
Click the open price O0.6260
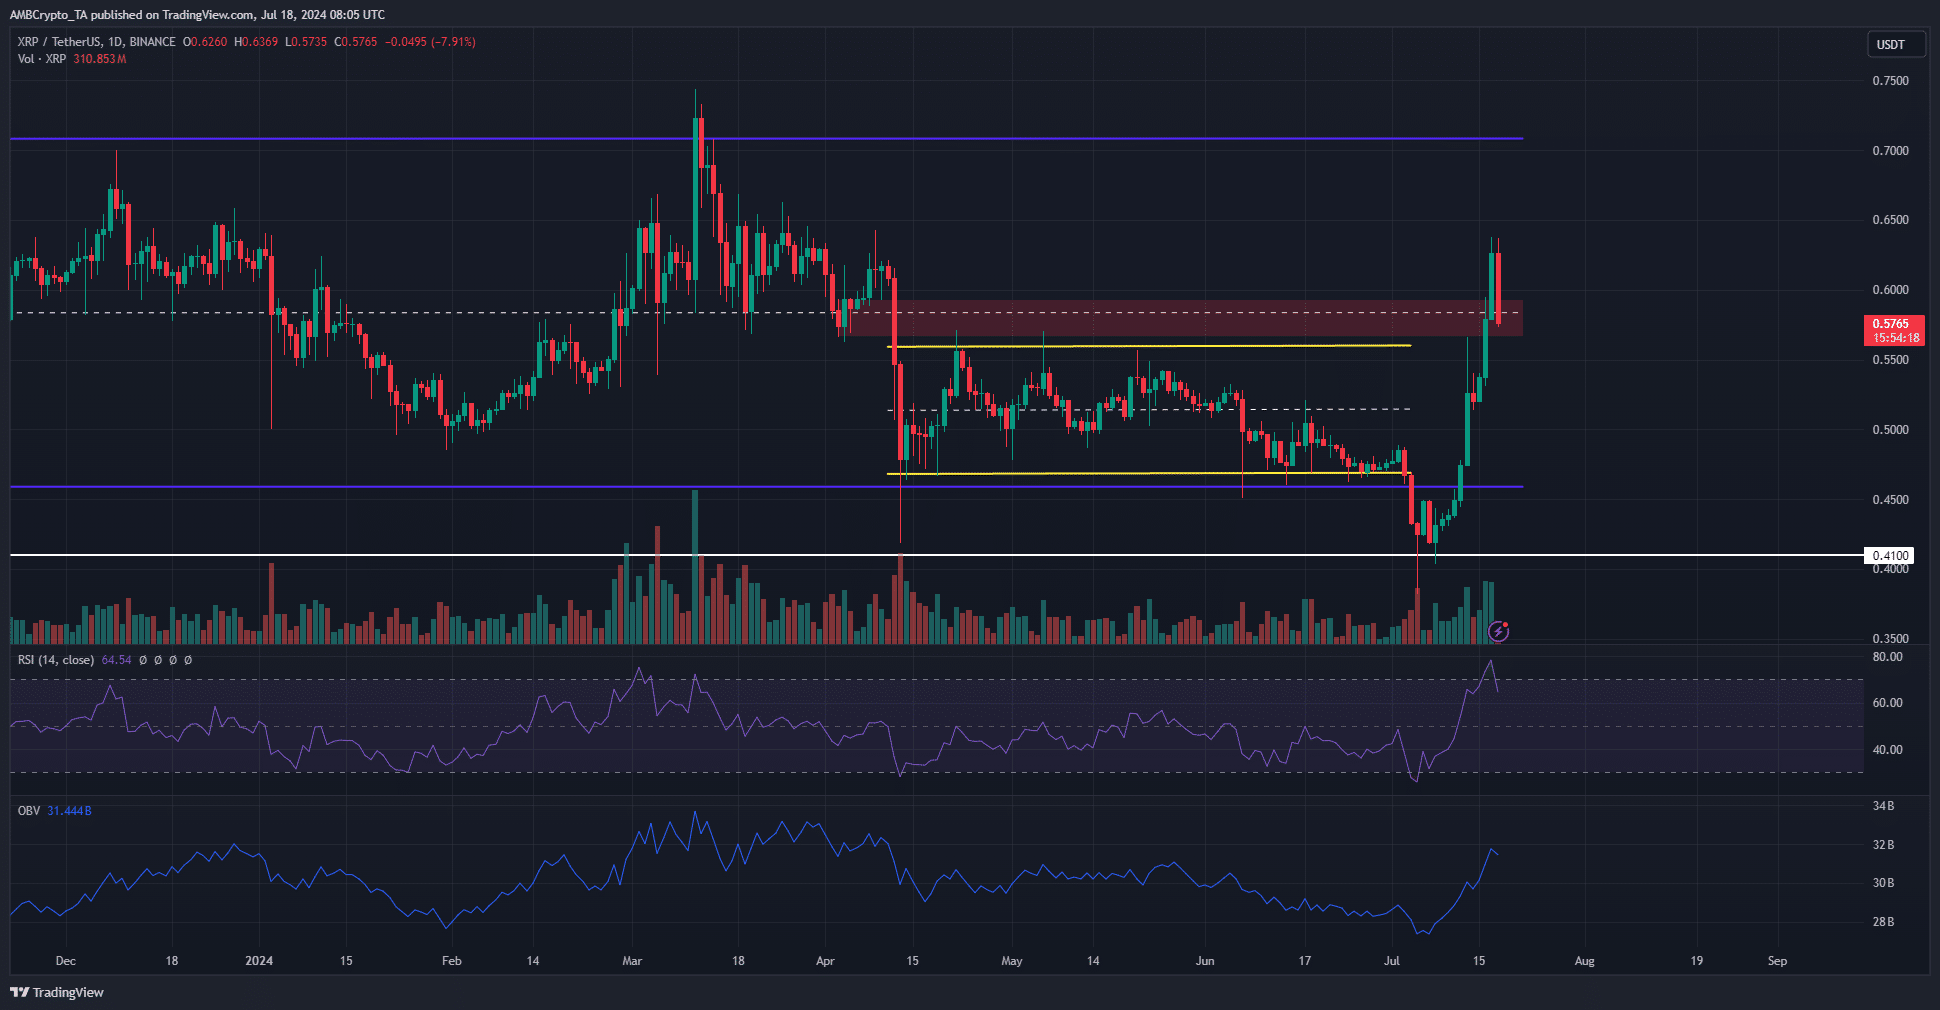click(x=205, y=42)
